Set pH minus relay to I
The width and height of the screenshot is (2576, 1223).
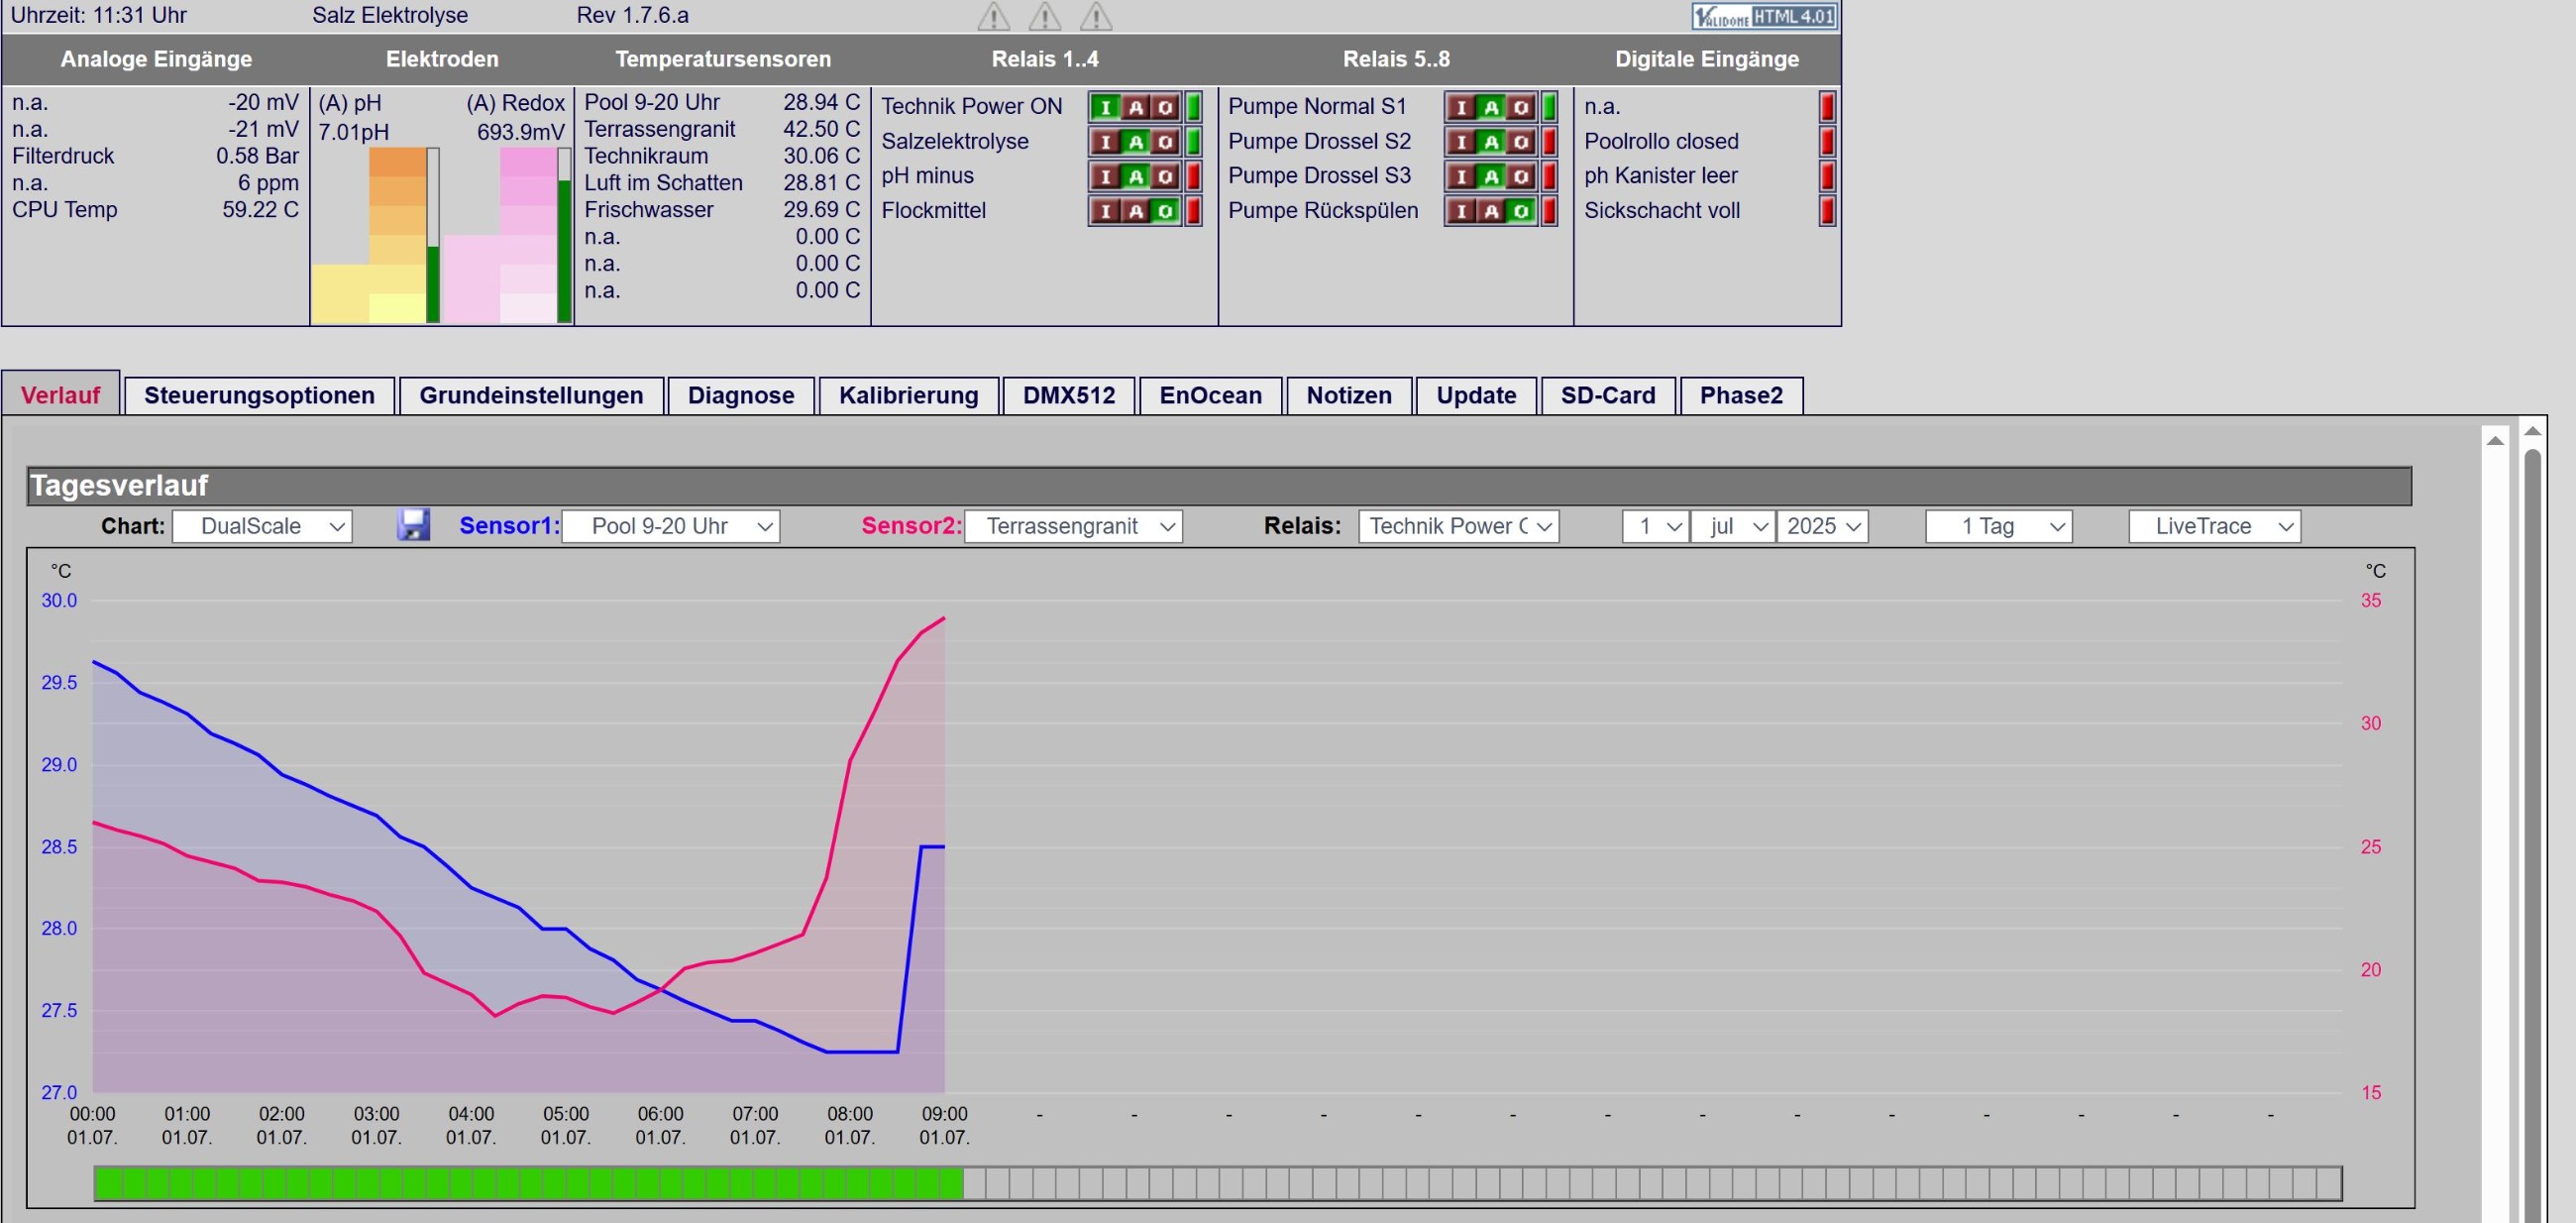pyautogui.click(x=1105, y=177)
